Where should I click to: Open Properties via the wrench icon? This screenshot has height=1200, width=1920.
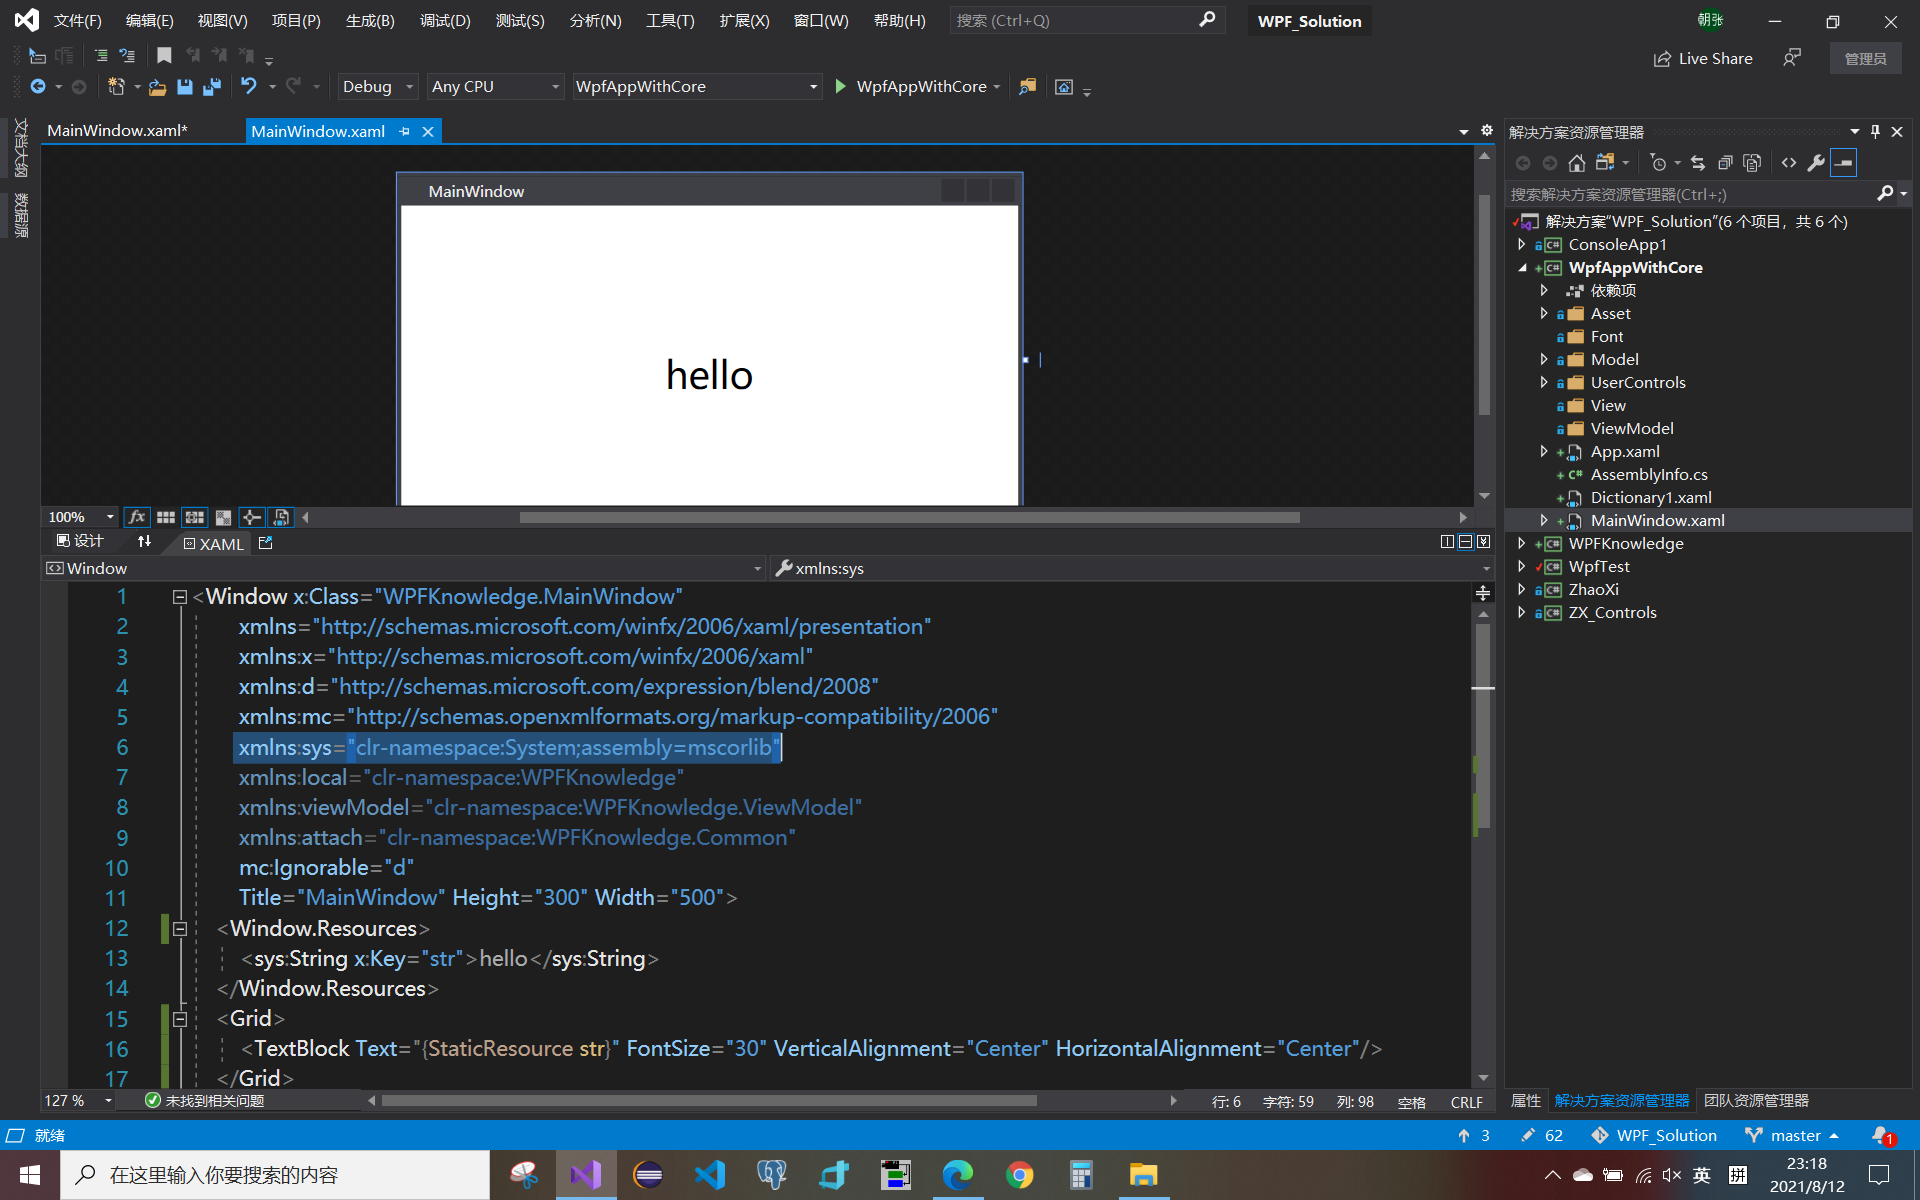(x=1816, y=163)
